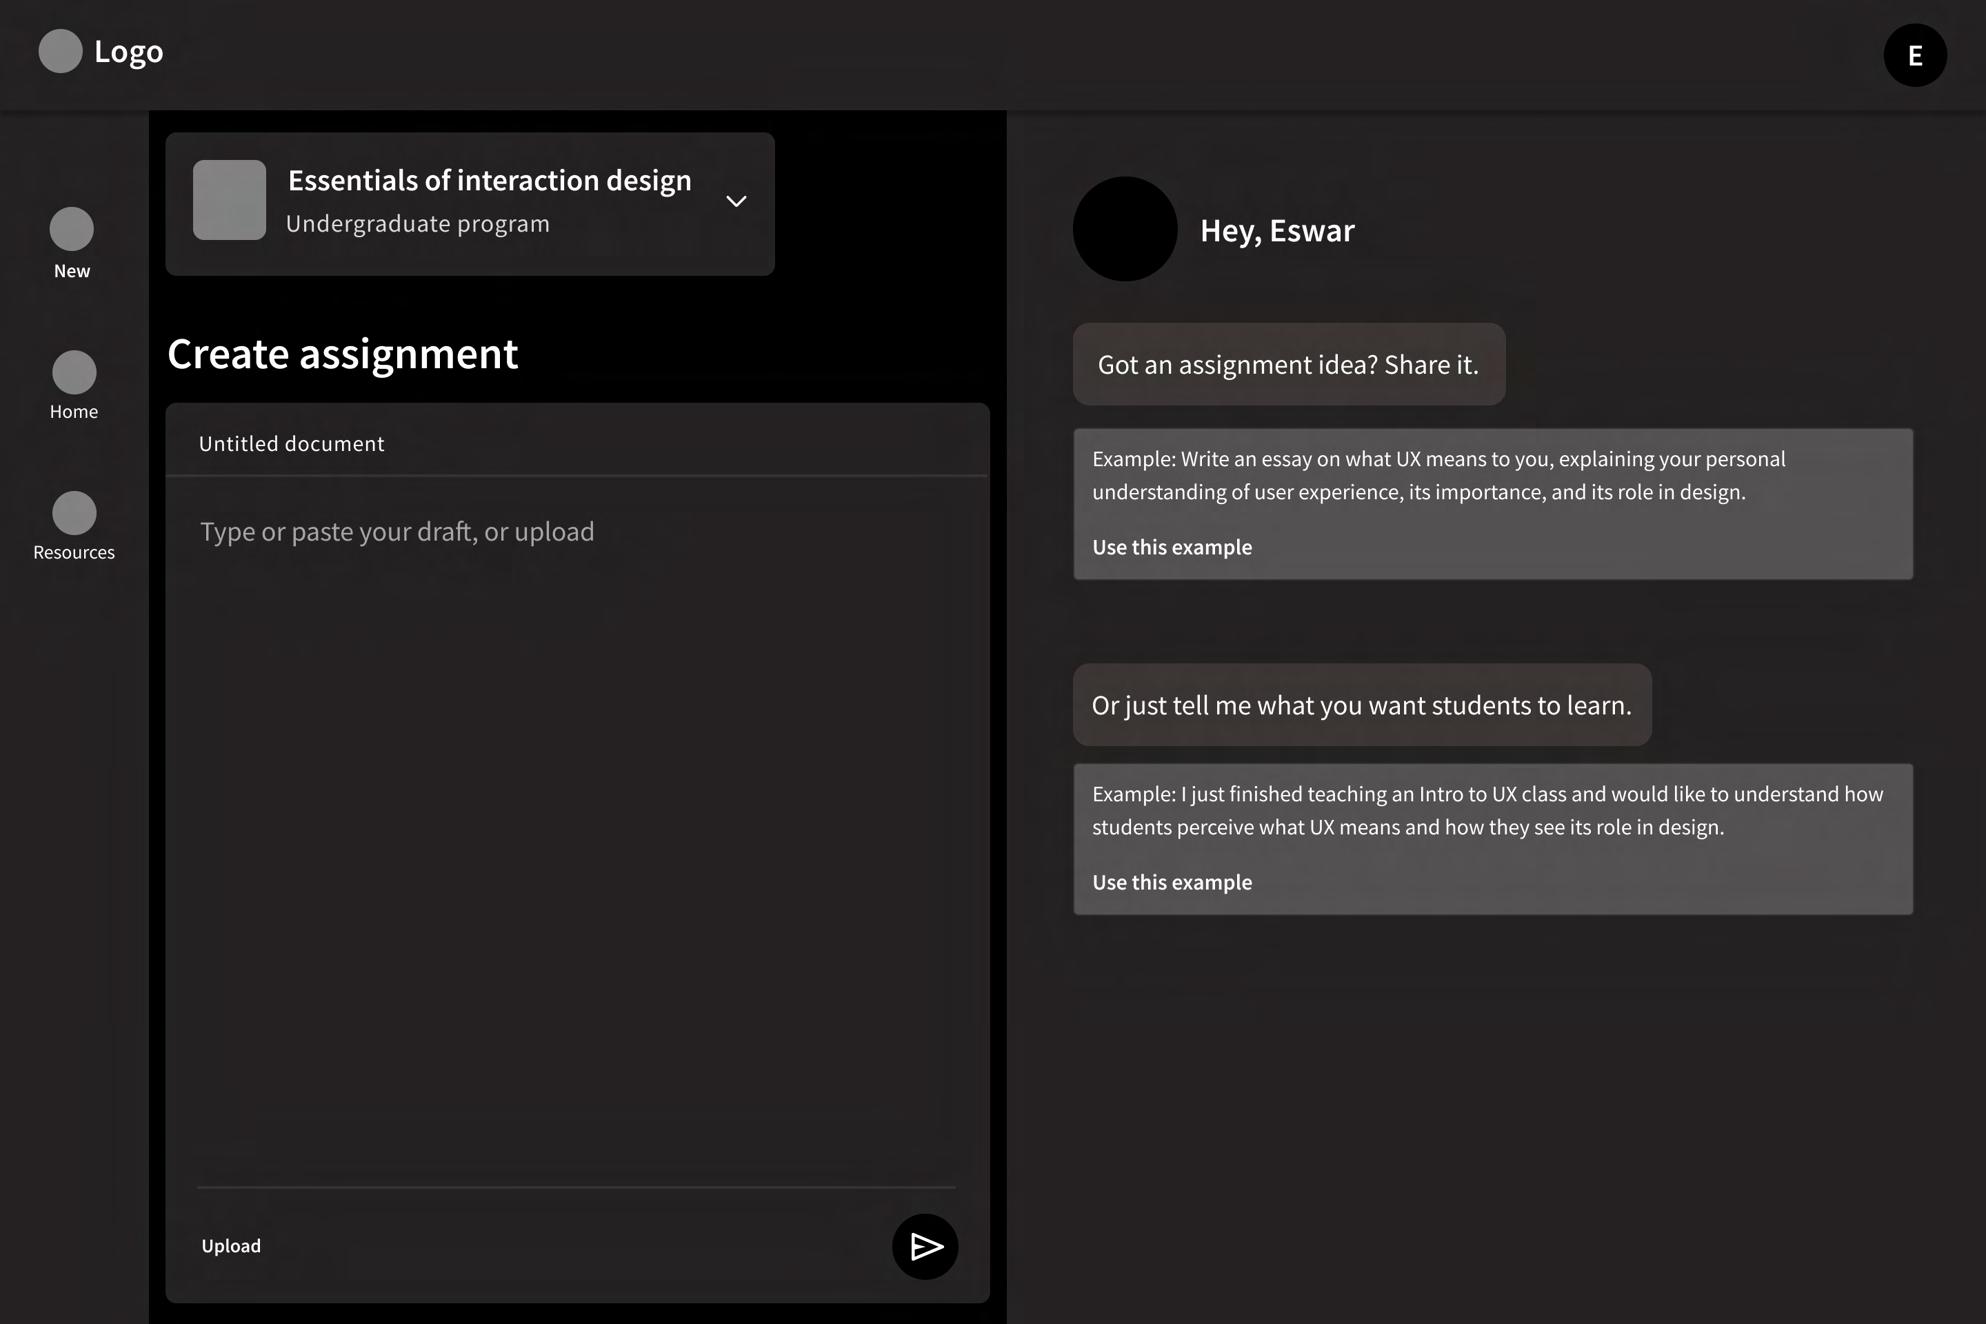The height and width of the screenshot is (1324, 1986).
Task: Open Resources from the sidebar
Action: (x=74, y=513)
